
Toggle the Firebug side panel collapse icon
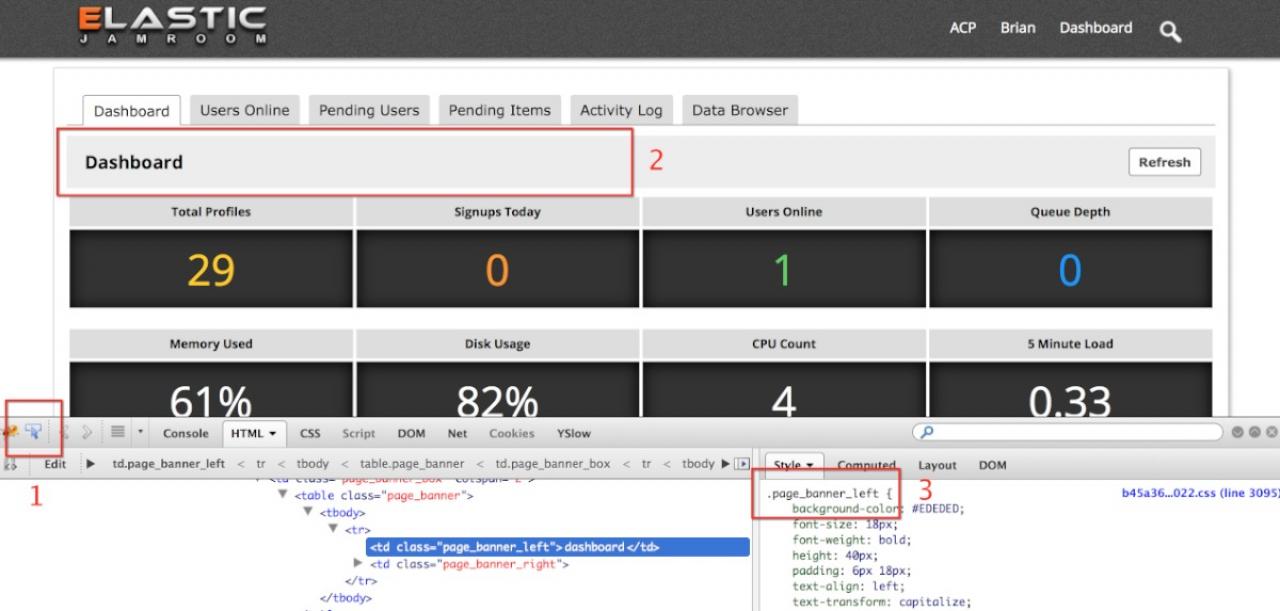742,464
